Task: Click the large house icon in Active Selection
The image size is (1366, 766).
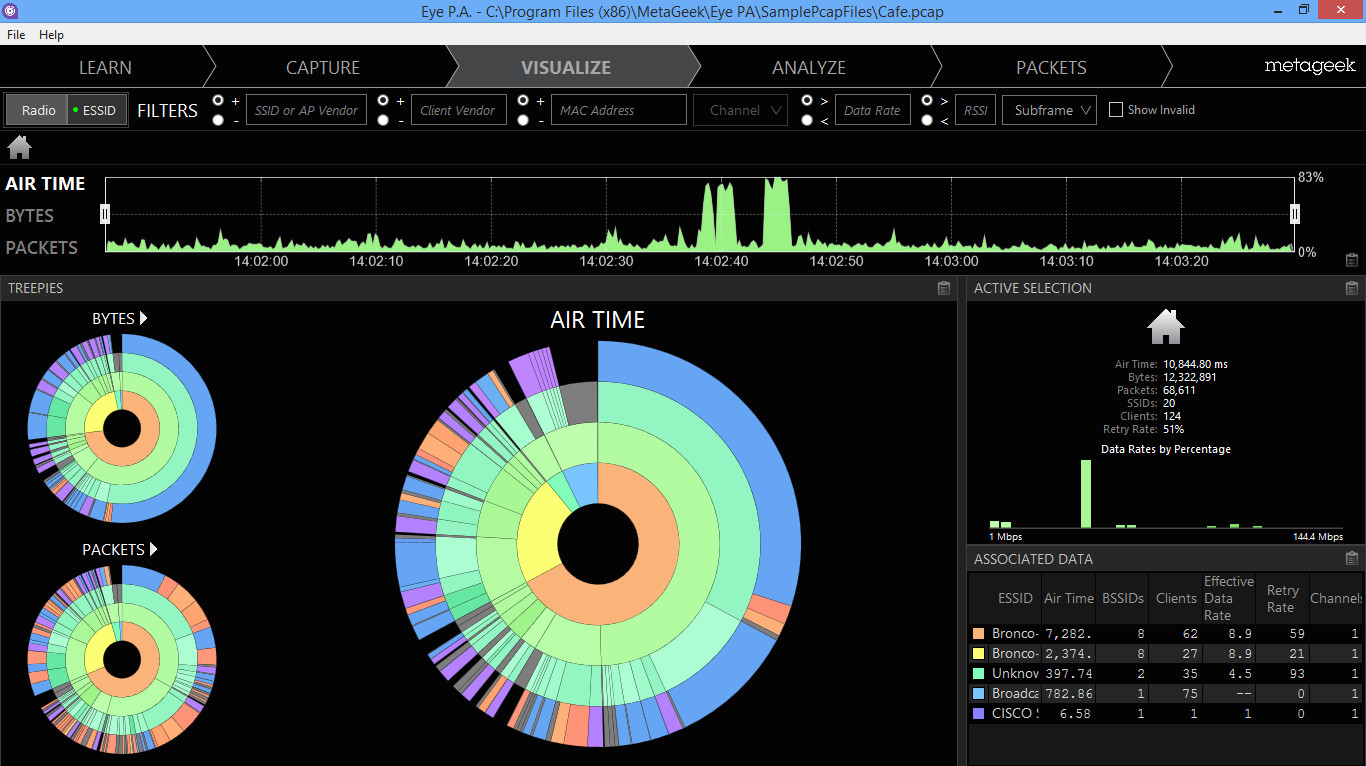Action: coord(1166,327)
